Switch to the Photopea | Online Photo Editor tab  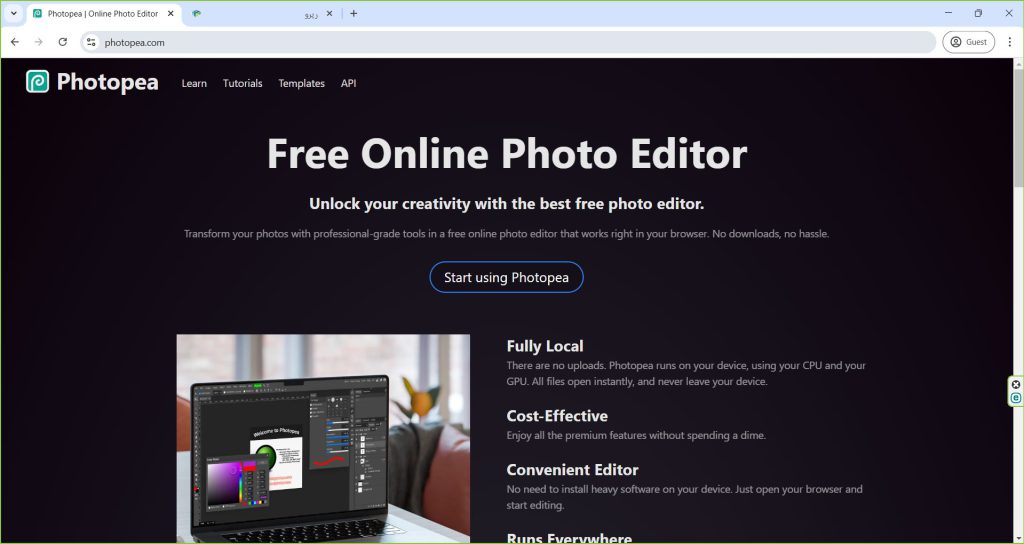(104, 13)
